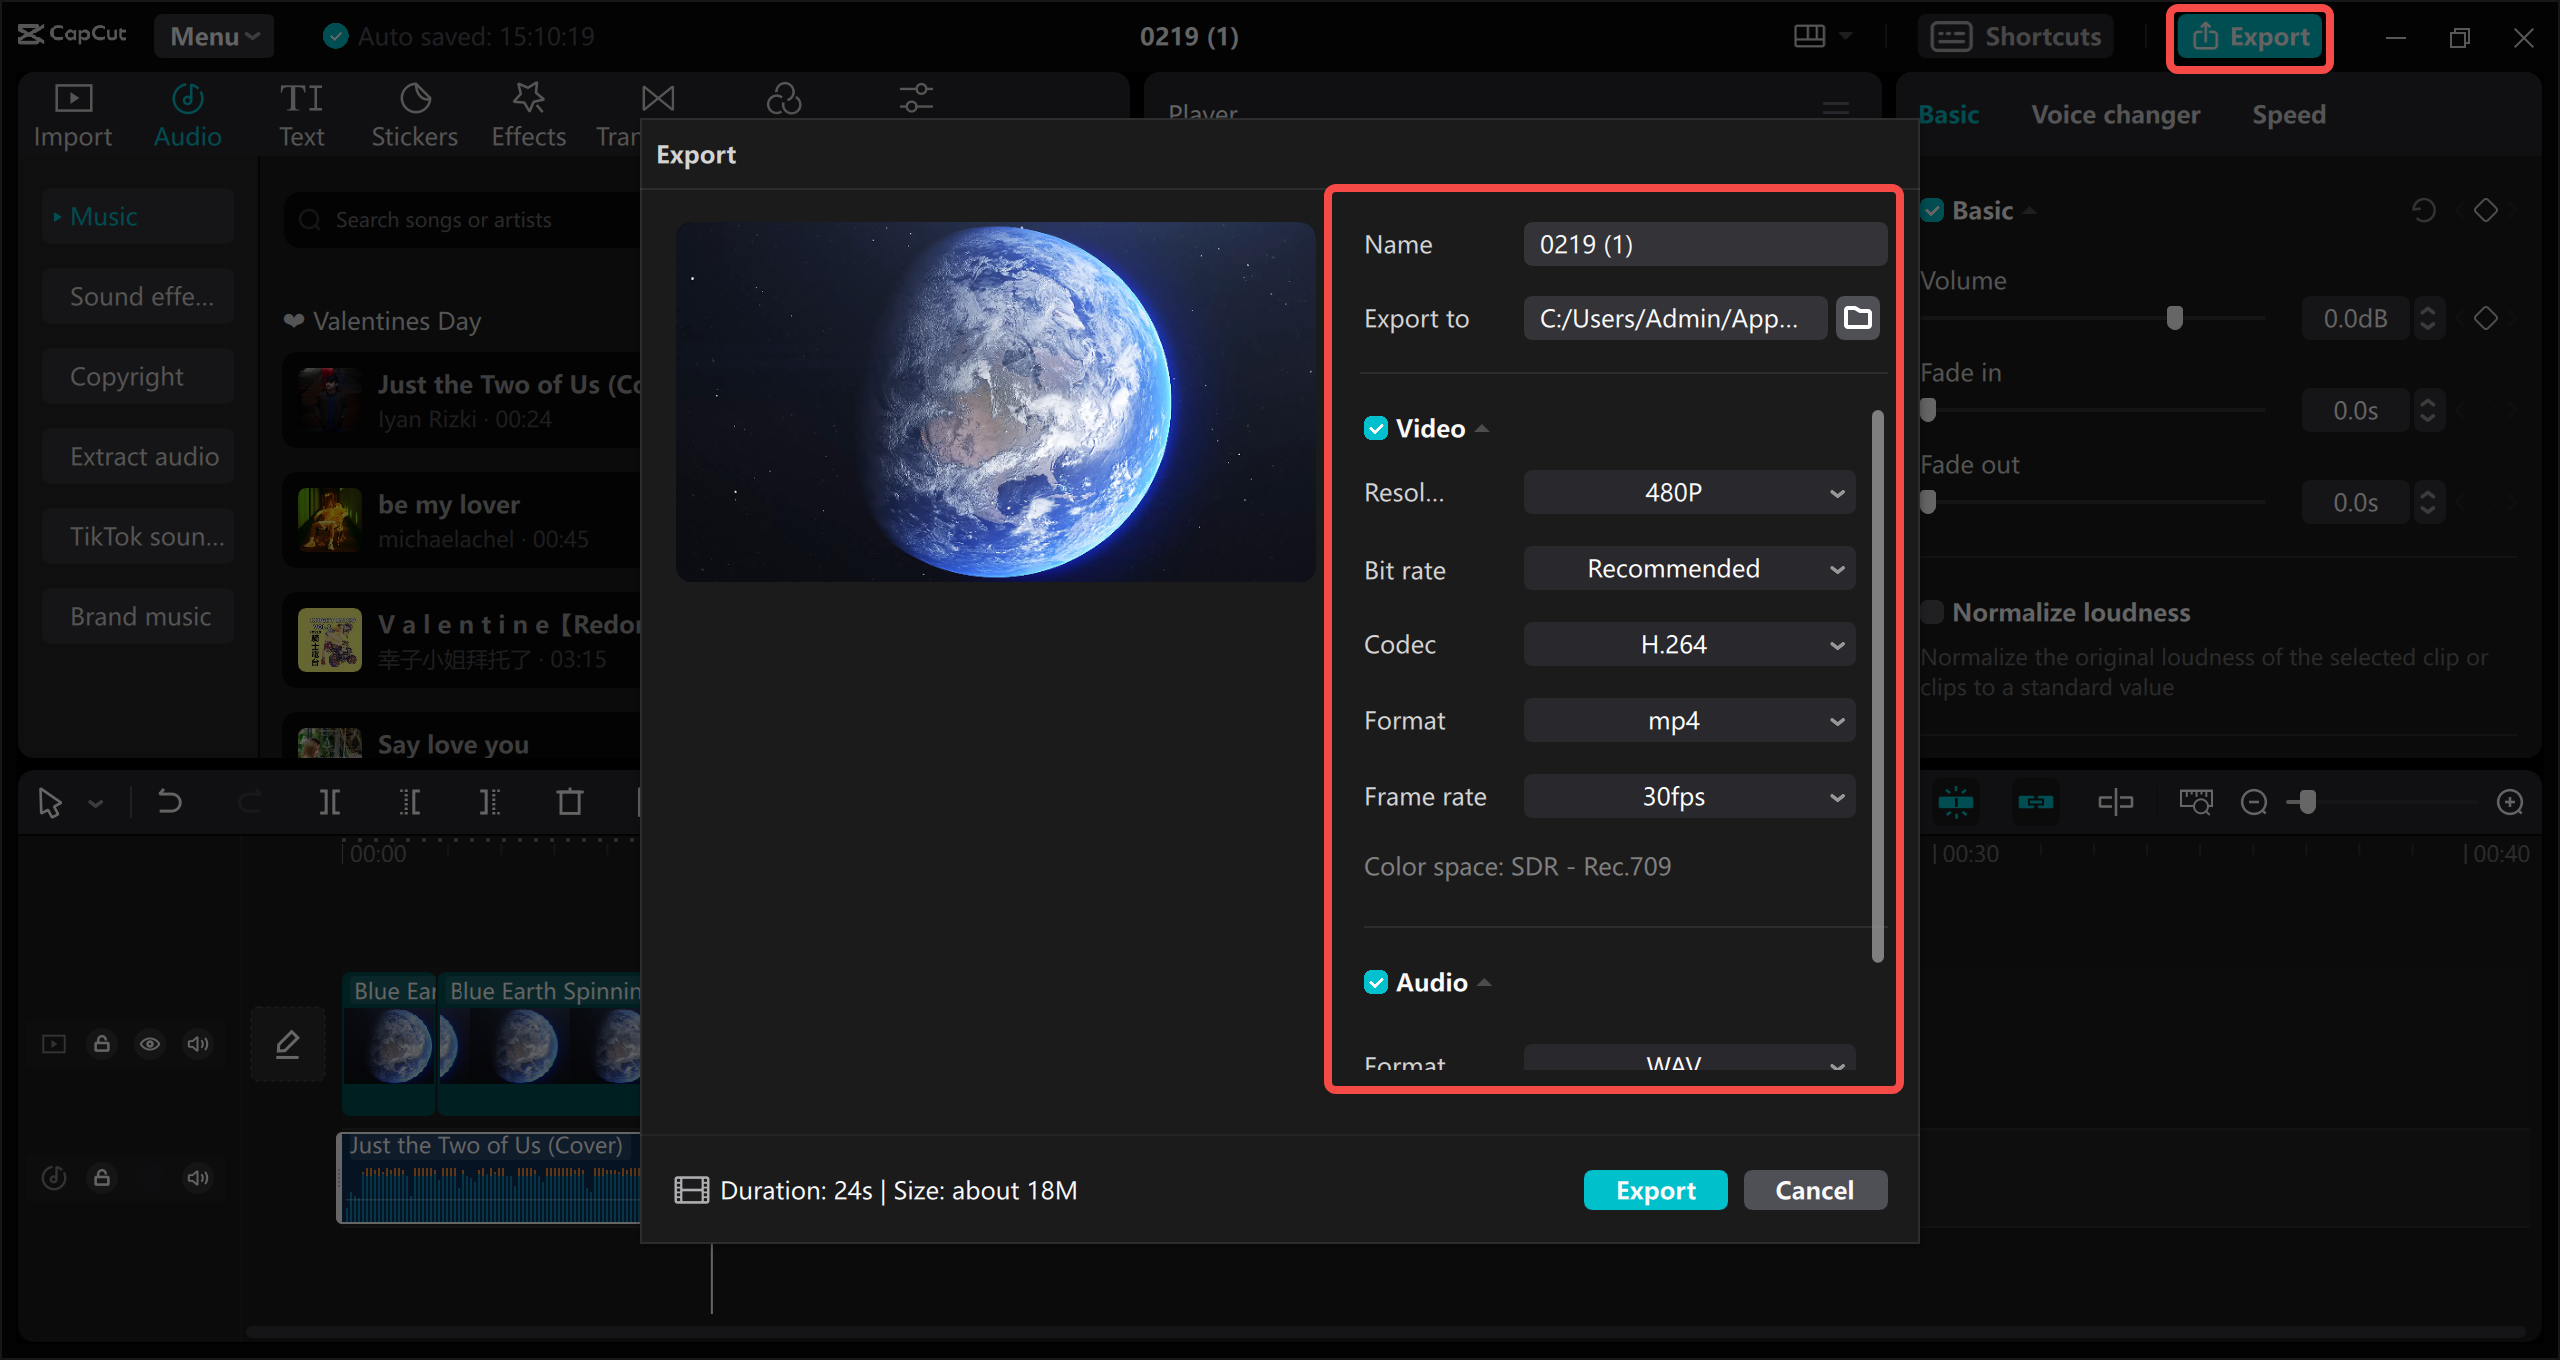
Task: Click the Export button in the dialog
Action: coord(1655,1189)
